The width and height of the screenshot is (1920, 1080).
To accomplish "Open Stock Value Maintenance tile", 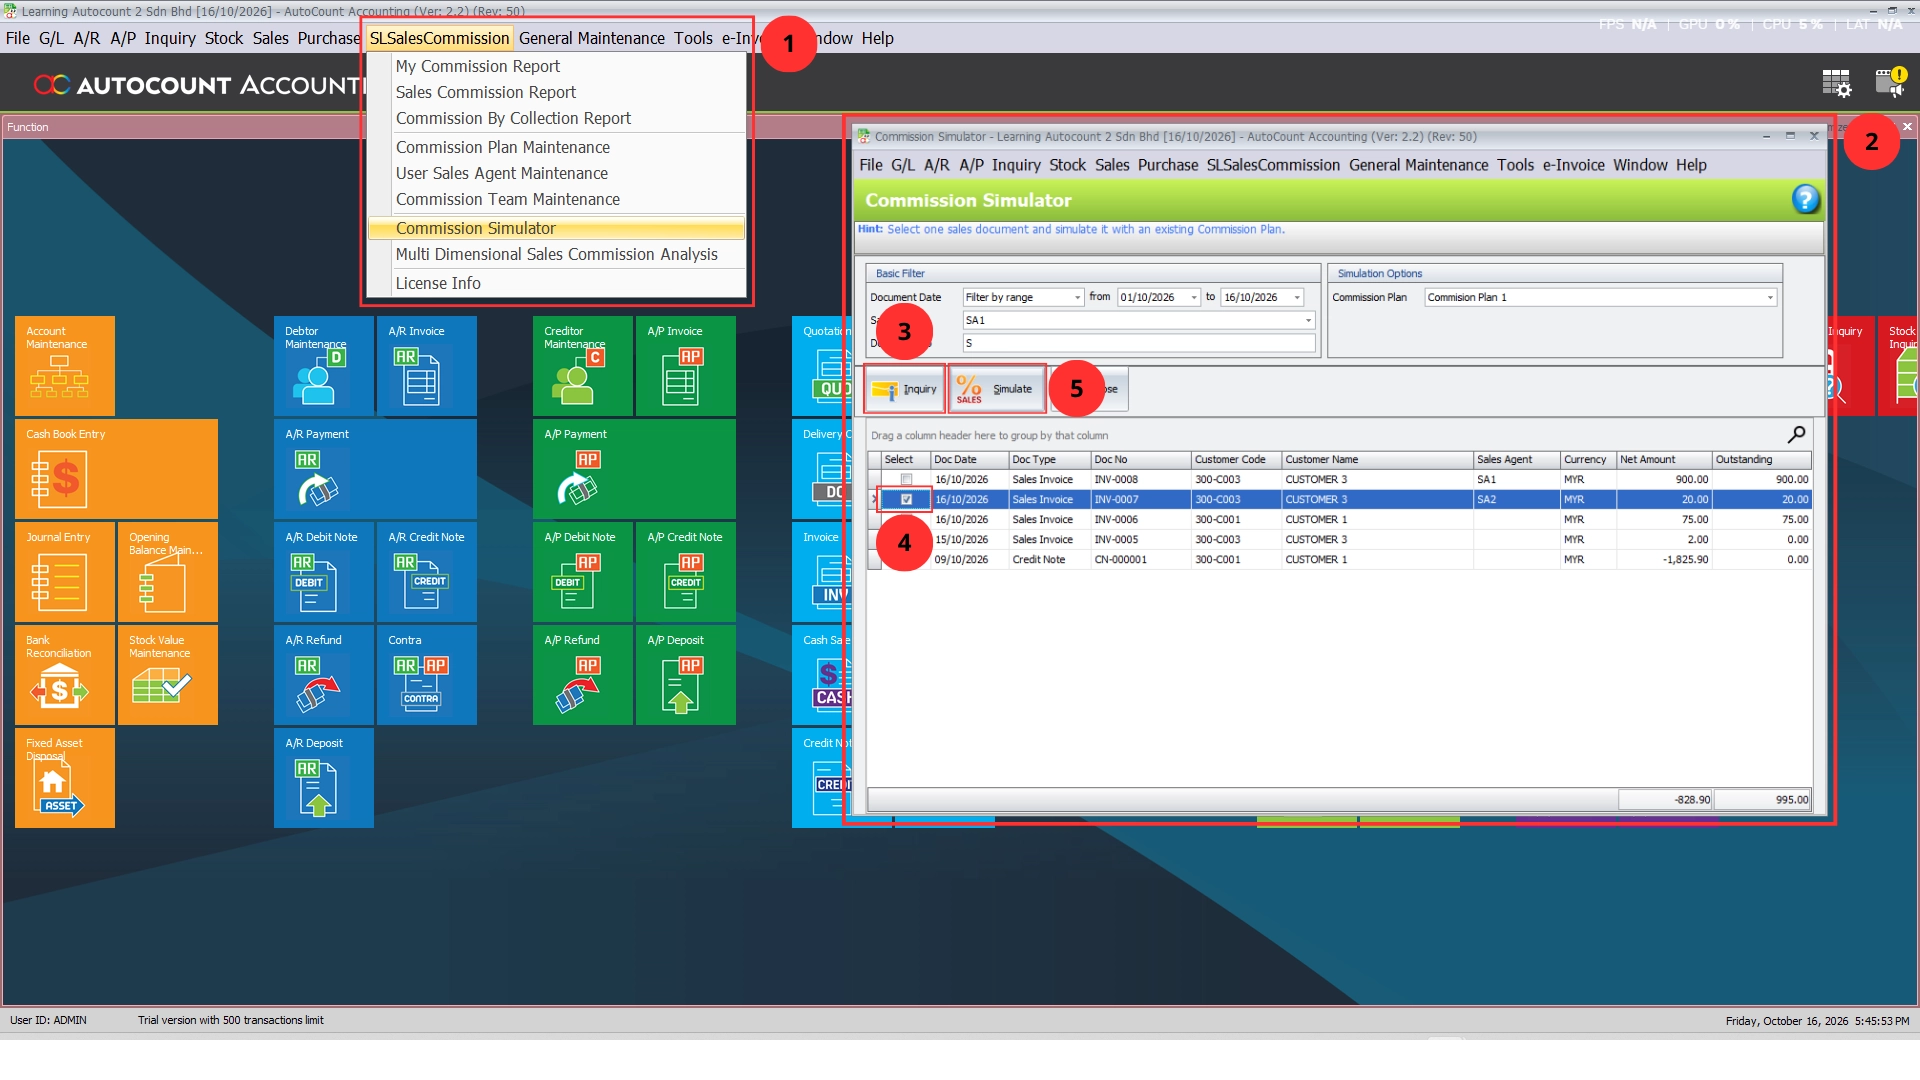I will [168, 675].
